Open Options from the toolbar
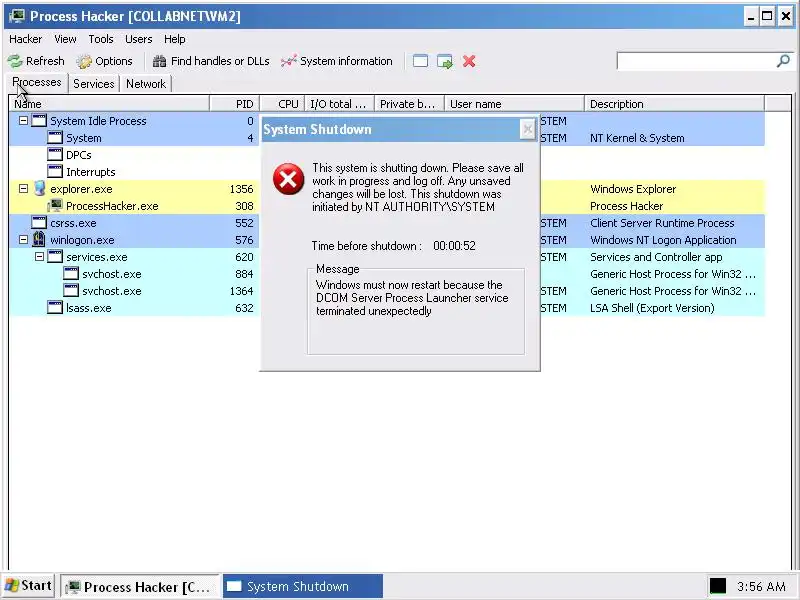Image resolution: width=800 pixels, height=600 pixels. point(105,61)
